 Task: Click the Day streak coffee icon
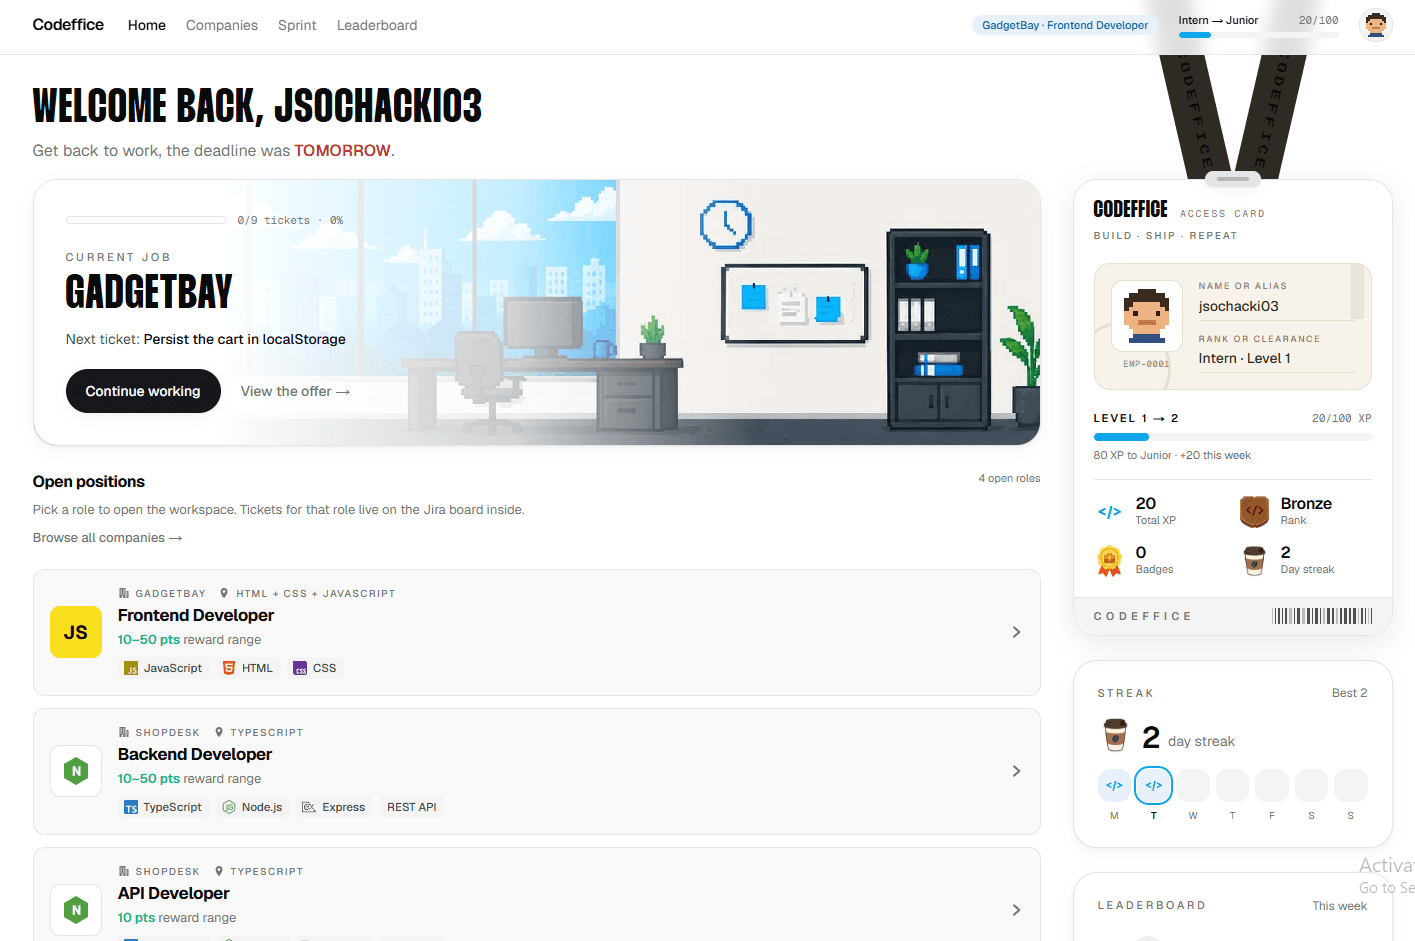(x=1254, y=561)
